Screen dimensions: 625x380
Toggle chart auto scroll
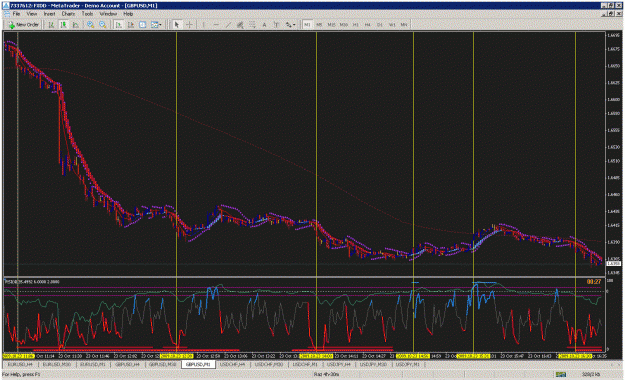pos(118,25)
